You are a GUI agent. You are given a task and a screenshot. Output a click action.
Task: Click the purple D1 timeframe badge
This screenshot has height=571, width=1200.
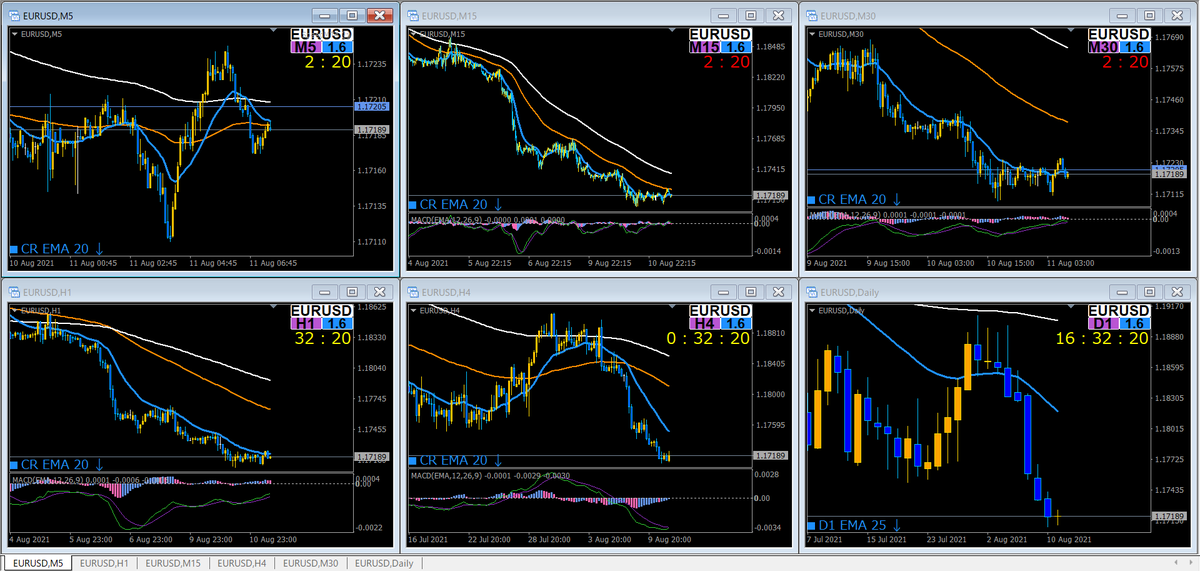coord(1103,324)
